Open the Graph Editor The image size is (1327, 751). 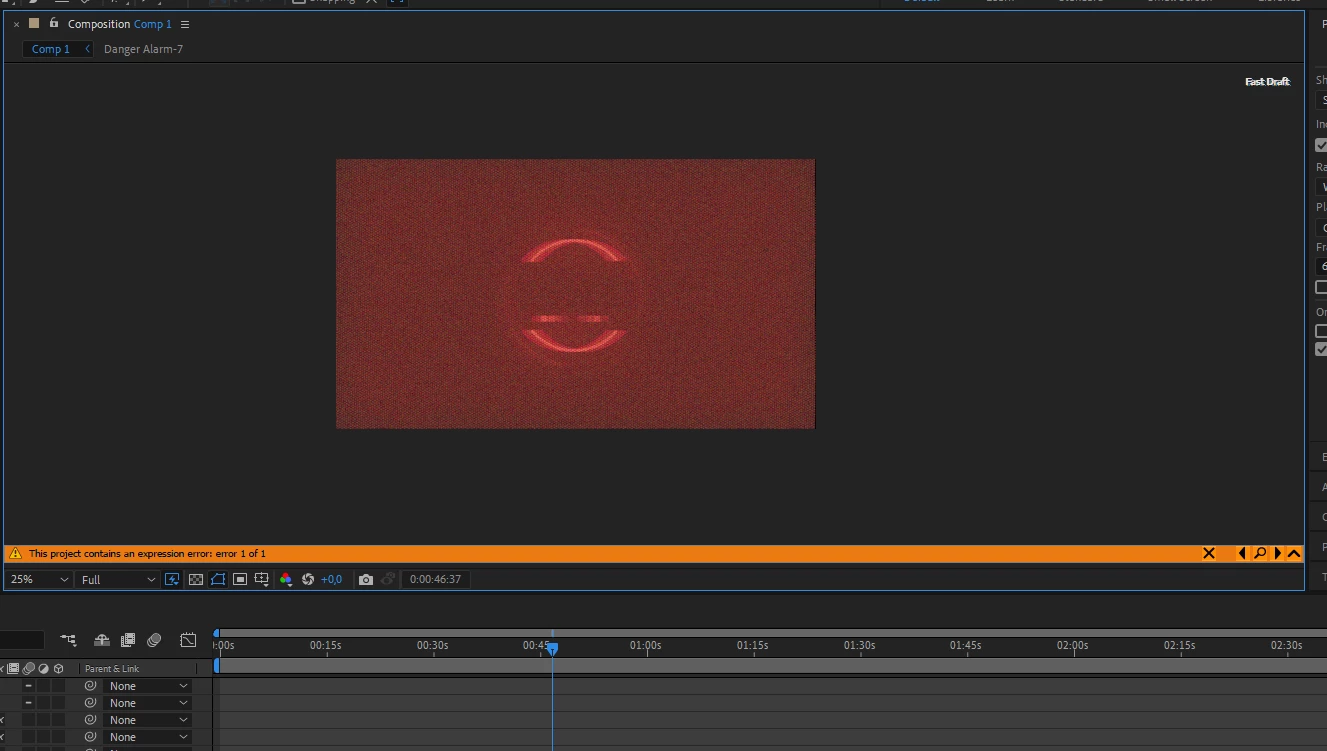click(188, 640)
